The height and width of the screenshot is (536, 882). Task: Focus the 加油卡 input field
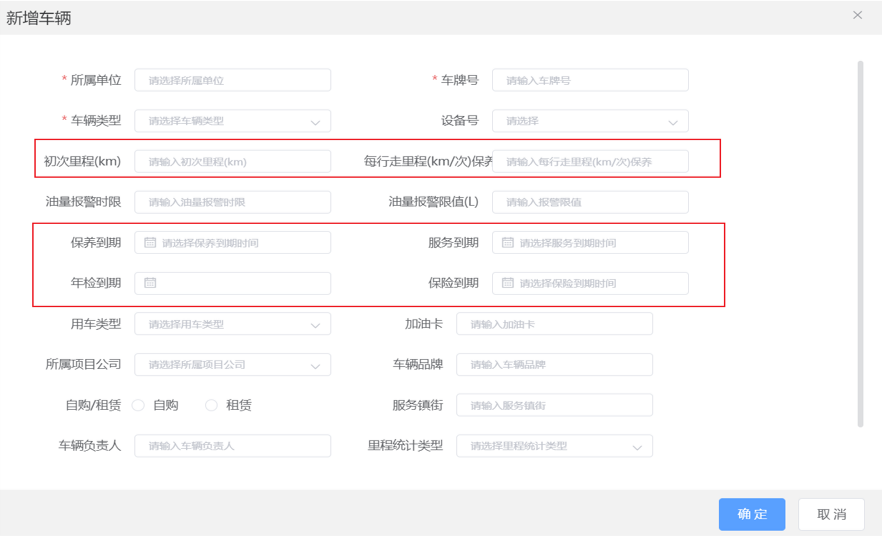554,324
